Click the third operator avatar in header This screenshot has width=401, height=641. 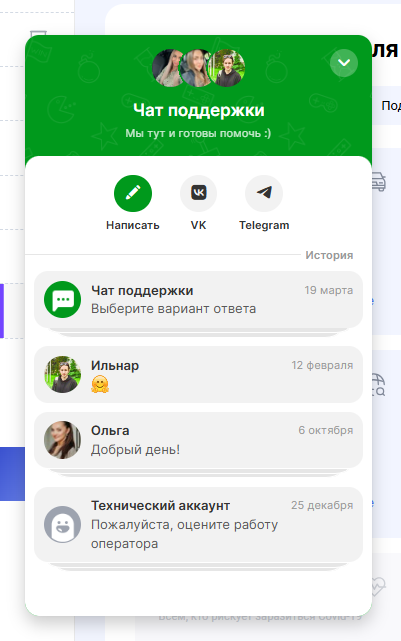(x=226, y=68)
